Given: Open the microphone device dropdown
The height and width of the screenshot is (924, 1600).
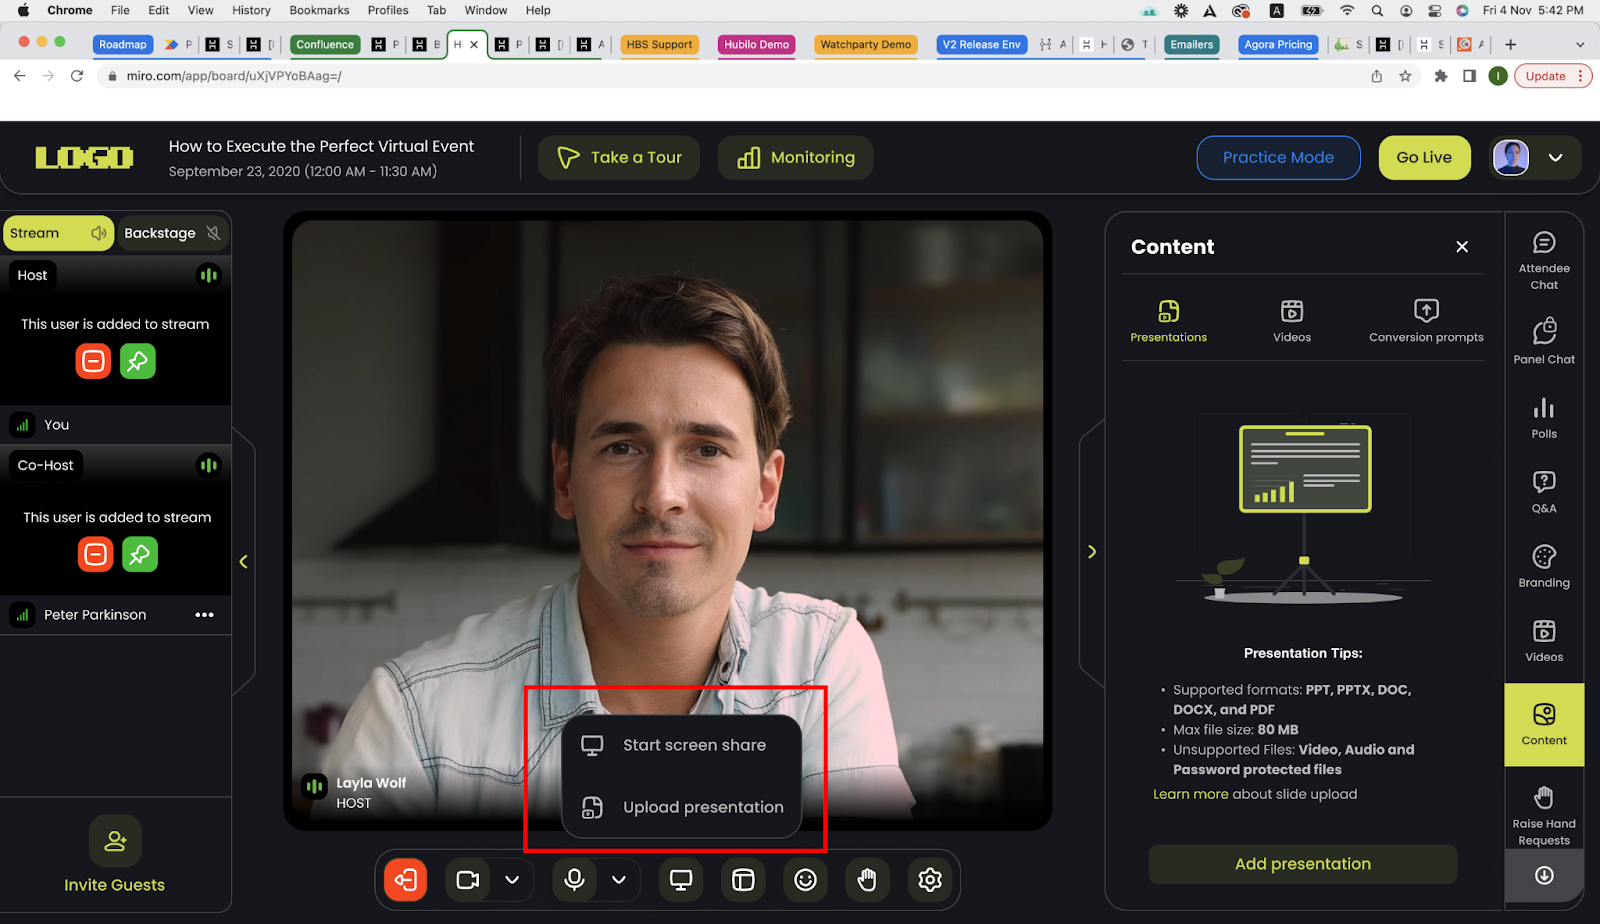Looking at the screenshot, I should coord(619,880).
